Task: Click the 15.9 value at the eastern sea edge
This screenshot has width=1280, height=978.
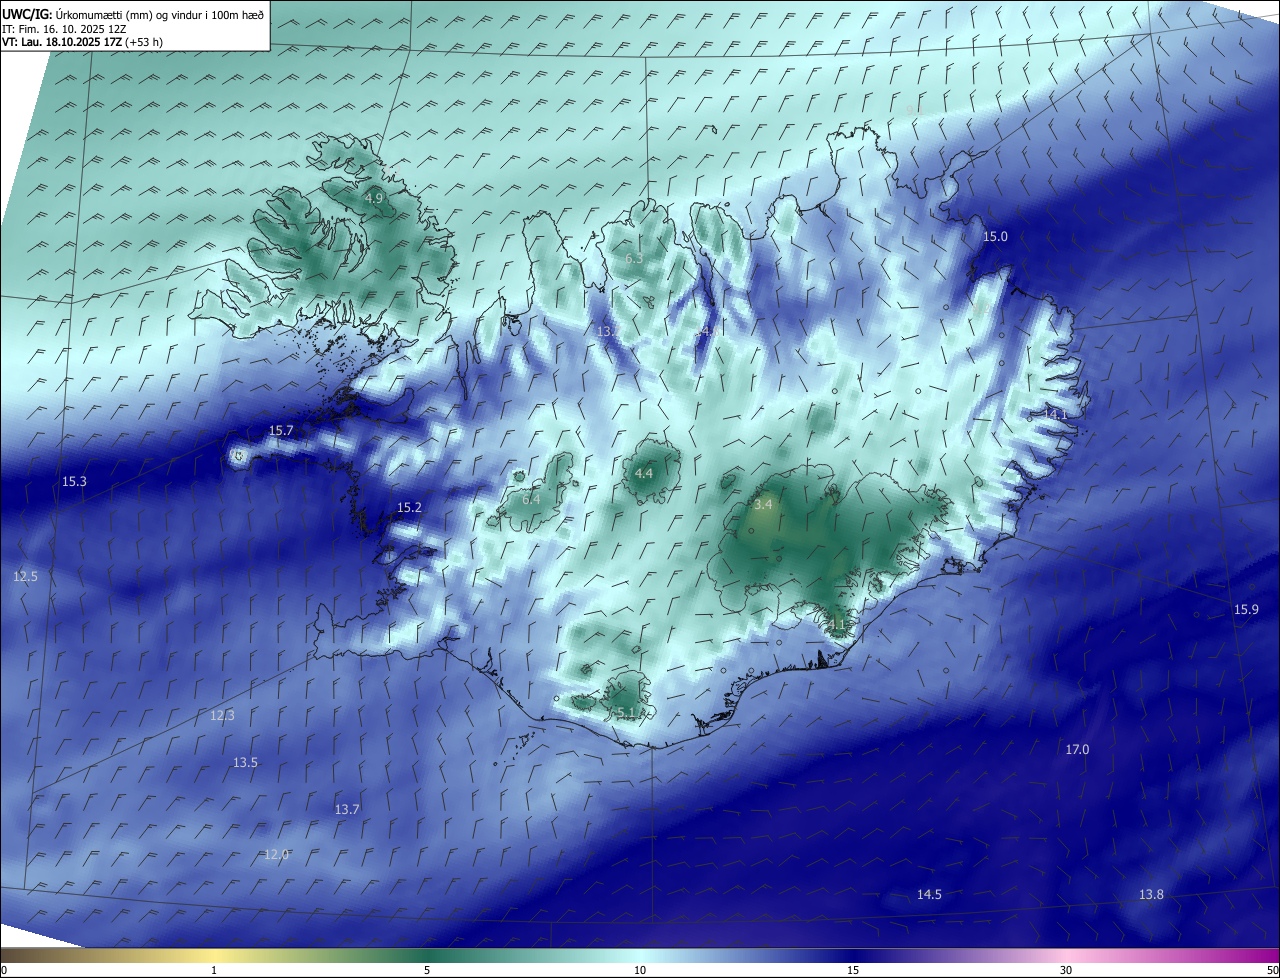Action: [x=1245, y=610]
